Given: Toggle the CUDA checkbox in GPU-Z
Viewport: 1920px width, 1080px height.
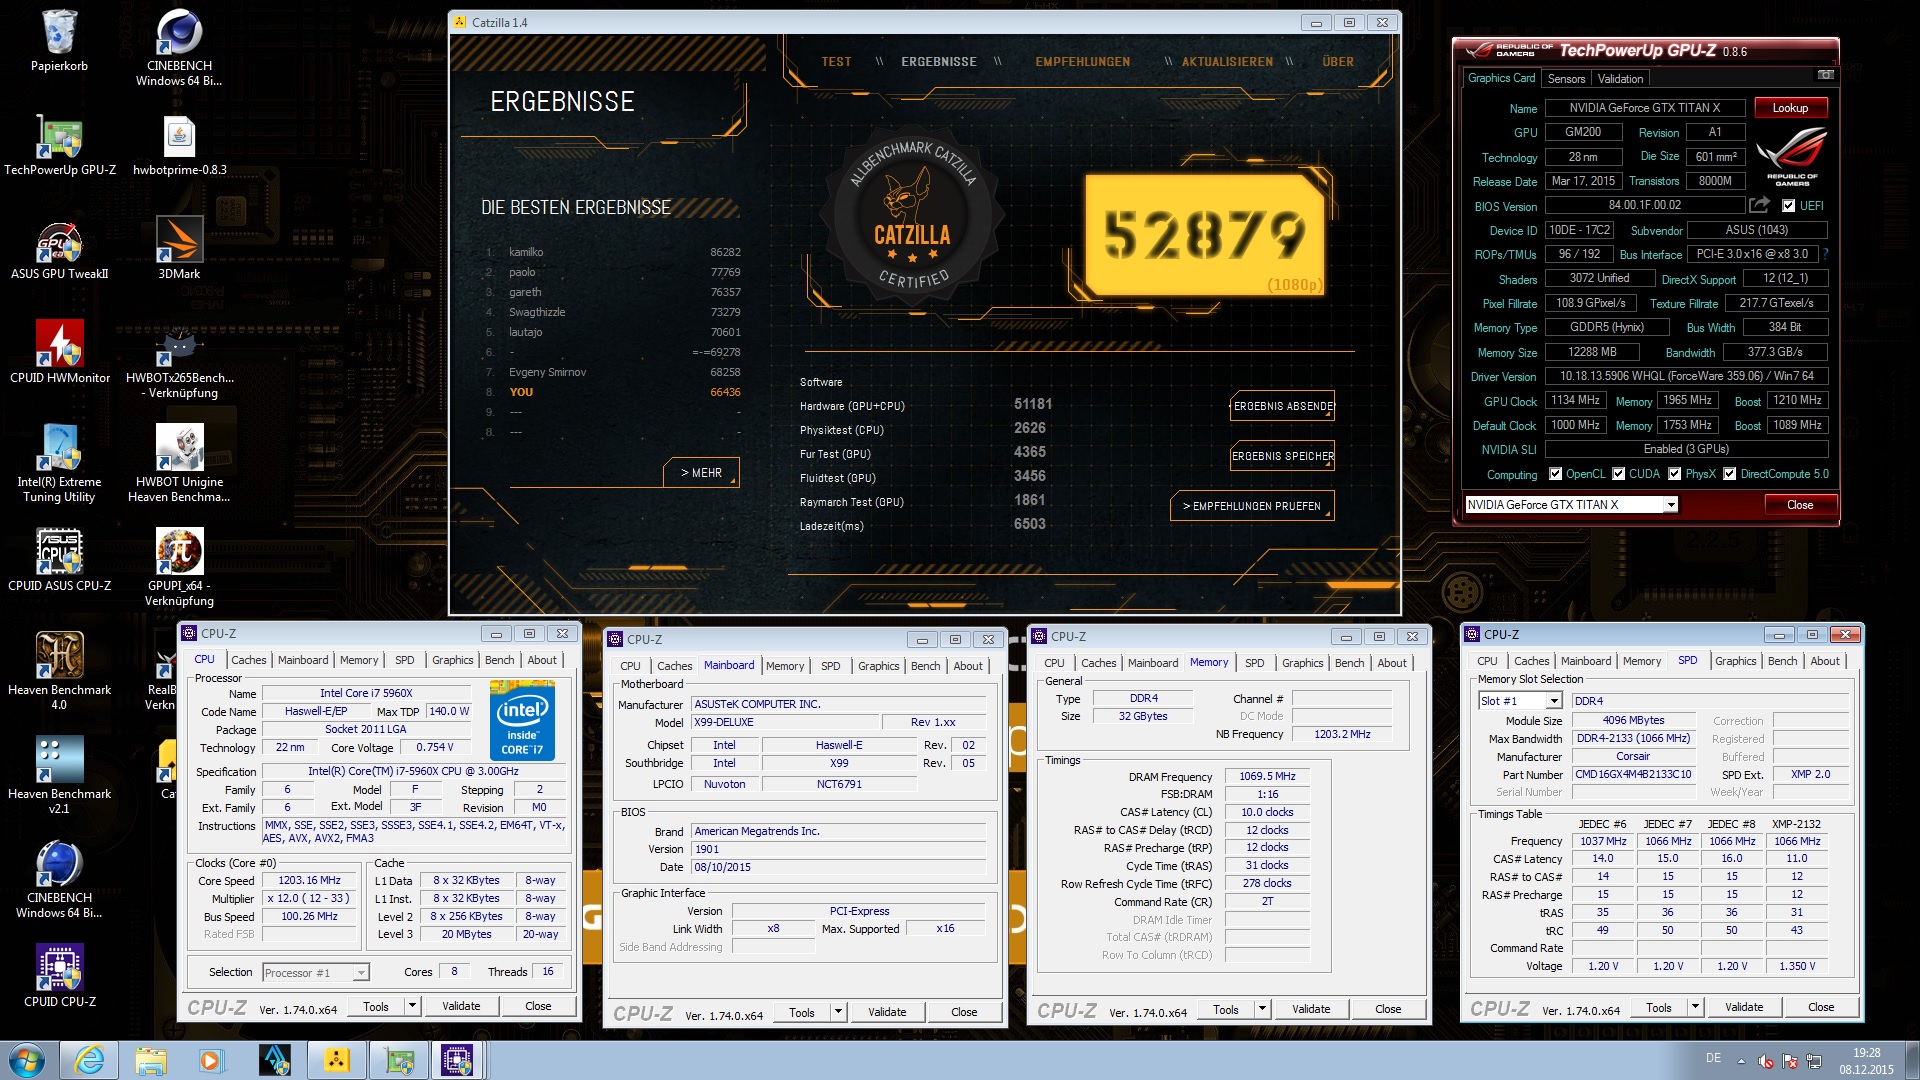Looking at the screenshot, I should tap(1618, 474).
